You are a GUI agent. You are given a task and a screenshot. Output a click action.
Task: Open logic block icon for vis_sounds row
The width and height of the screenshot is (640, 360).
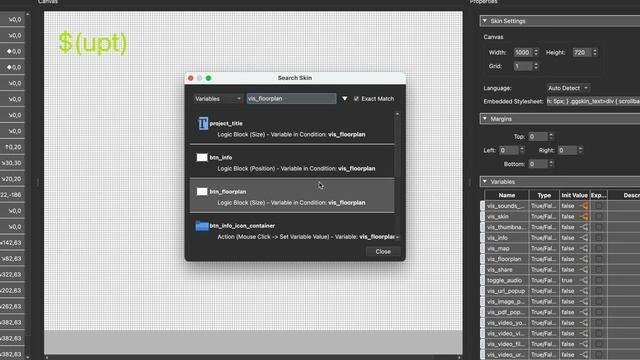pos(584,206)
